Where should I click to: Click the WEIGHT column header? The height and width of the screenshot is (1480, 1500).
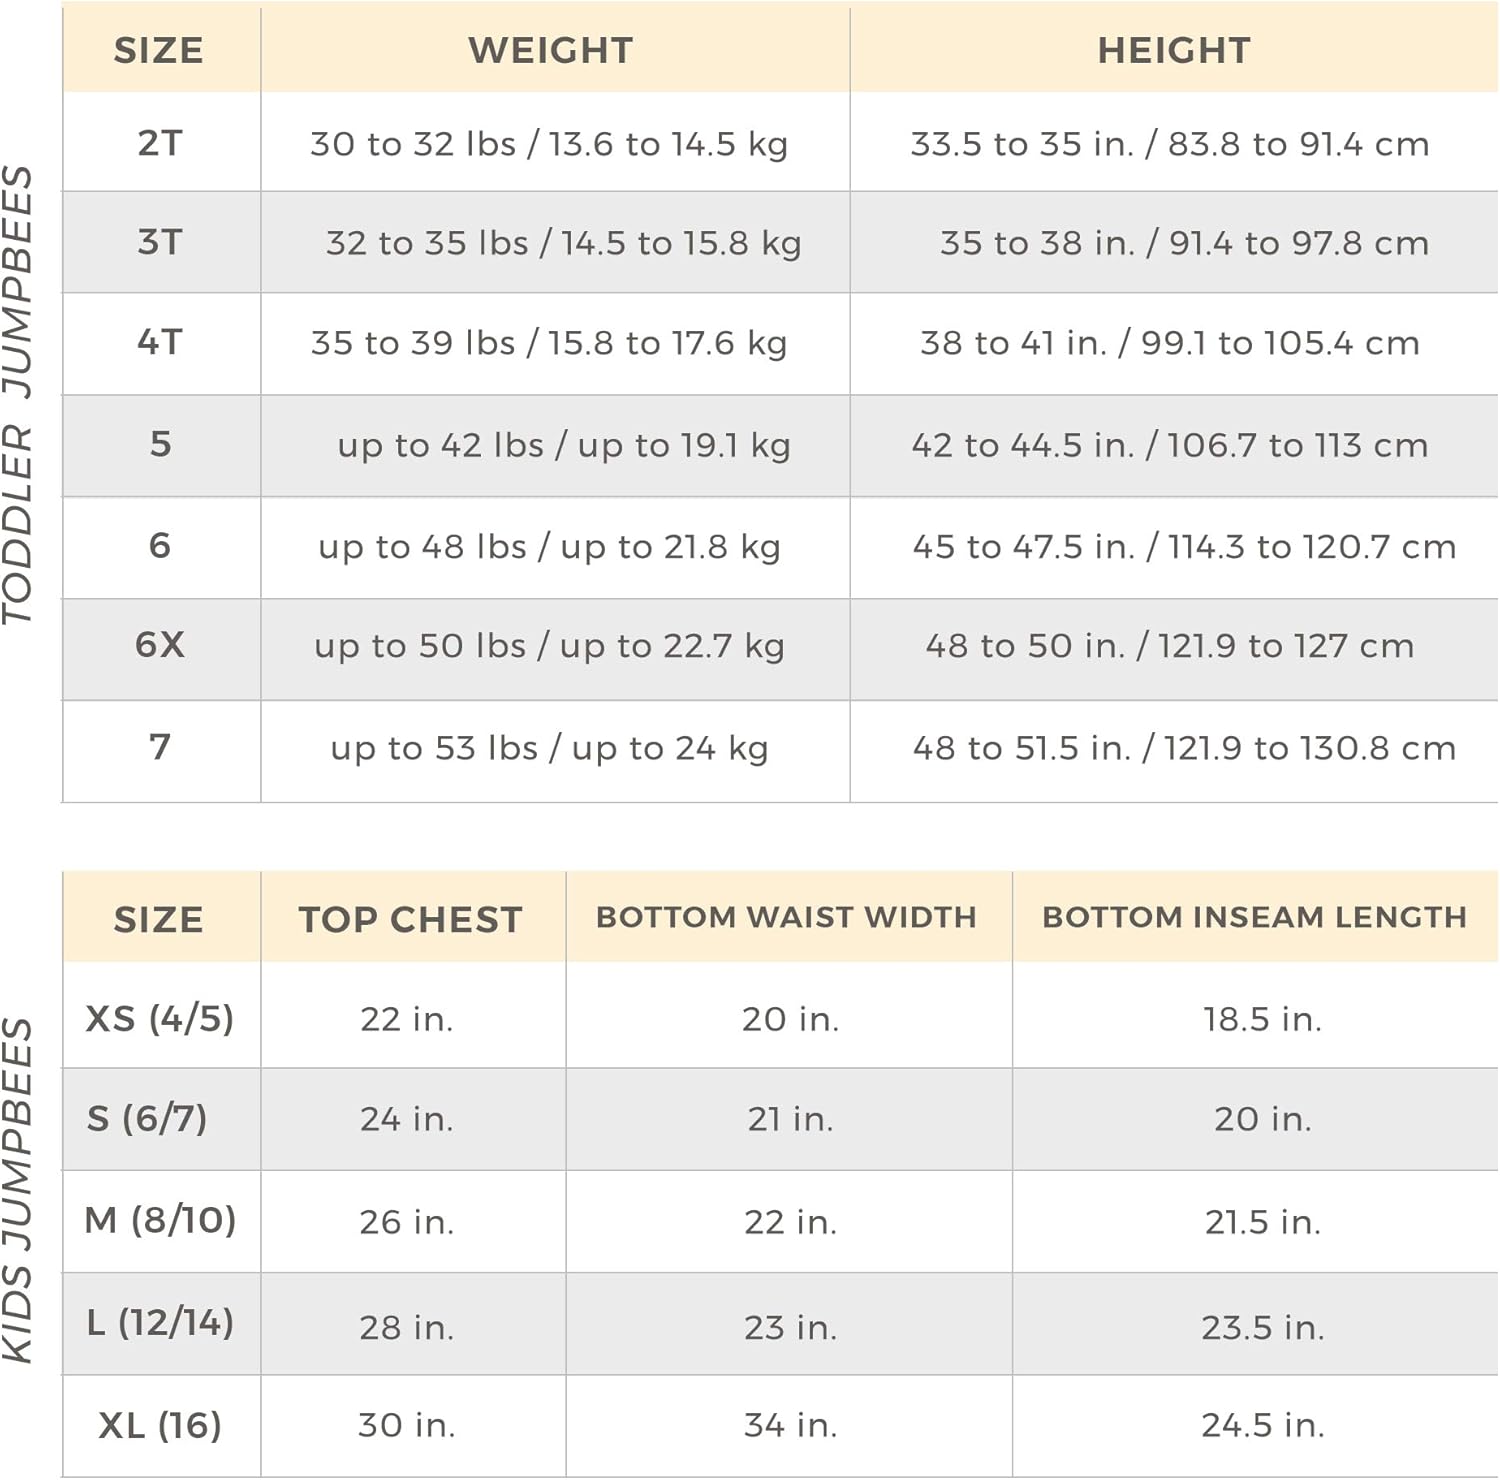(x=550, y=50)
